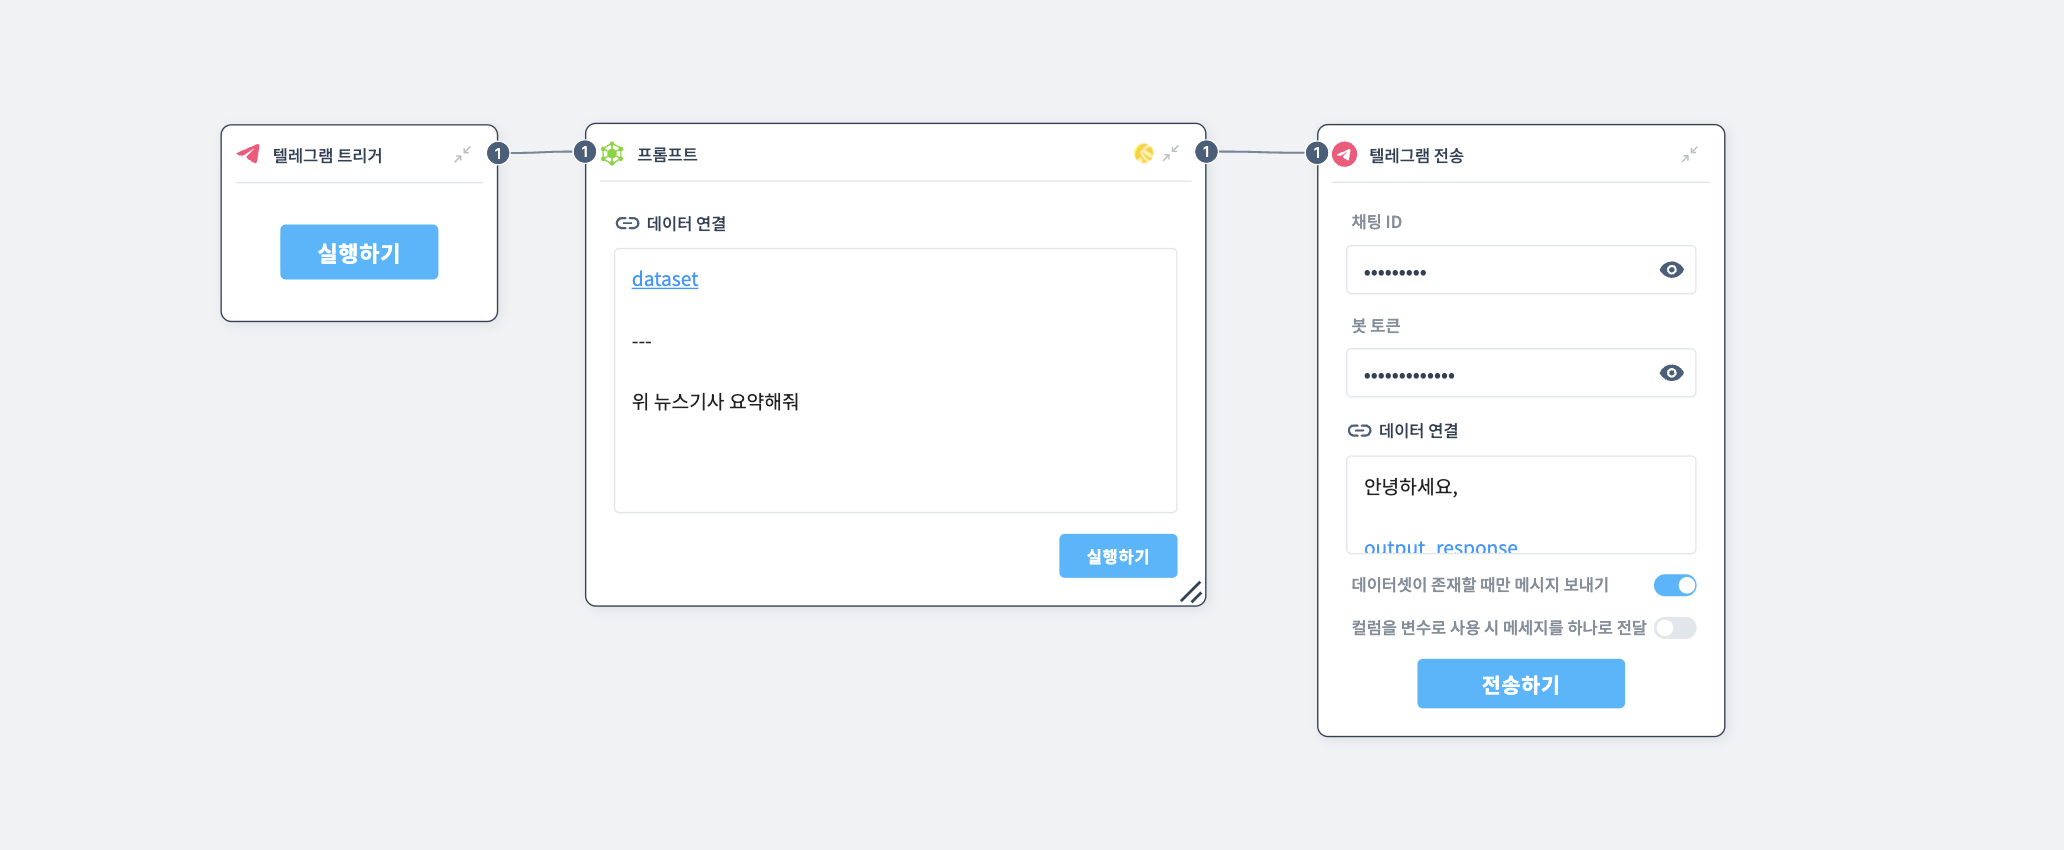
Task: Click the 데이터 연결 link icon in 프롬프트 node
Action: point(626,223)
